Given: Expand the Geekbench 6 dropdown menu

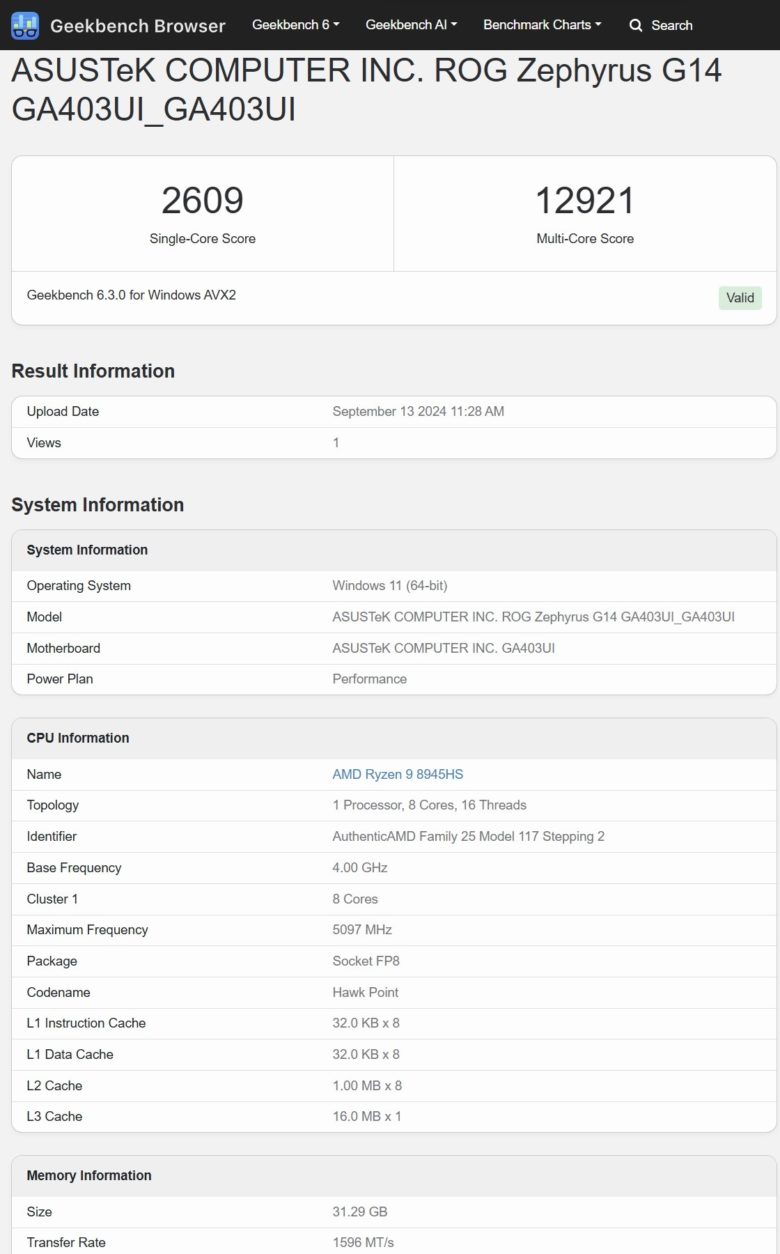Looking at the screenshot, I should click(296, 25).
